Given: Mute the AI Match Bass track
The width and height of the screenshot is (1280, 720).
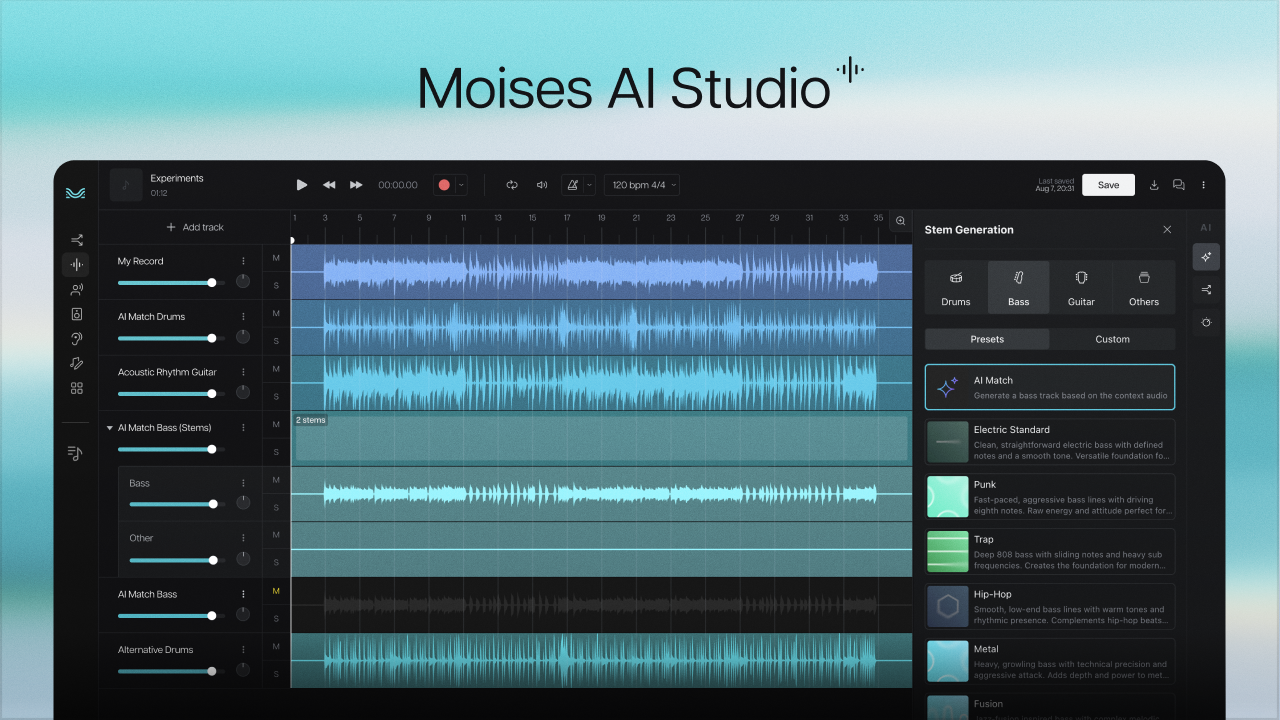Looking at the screenshot, I should [275, 591].
